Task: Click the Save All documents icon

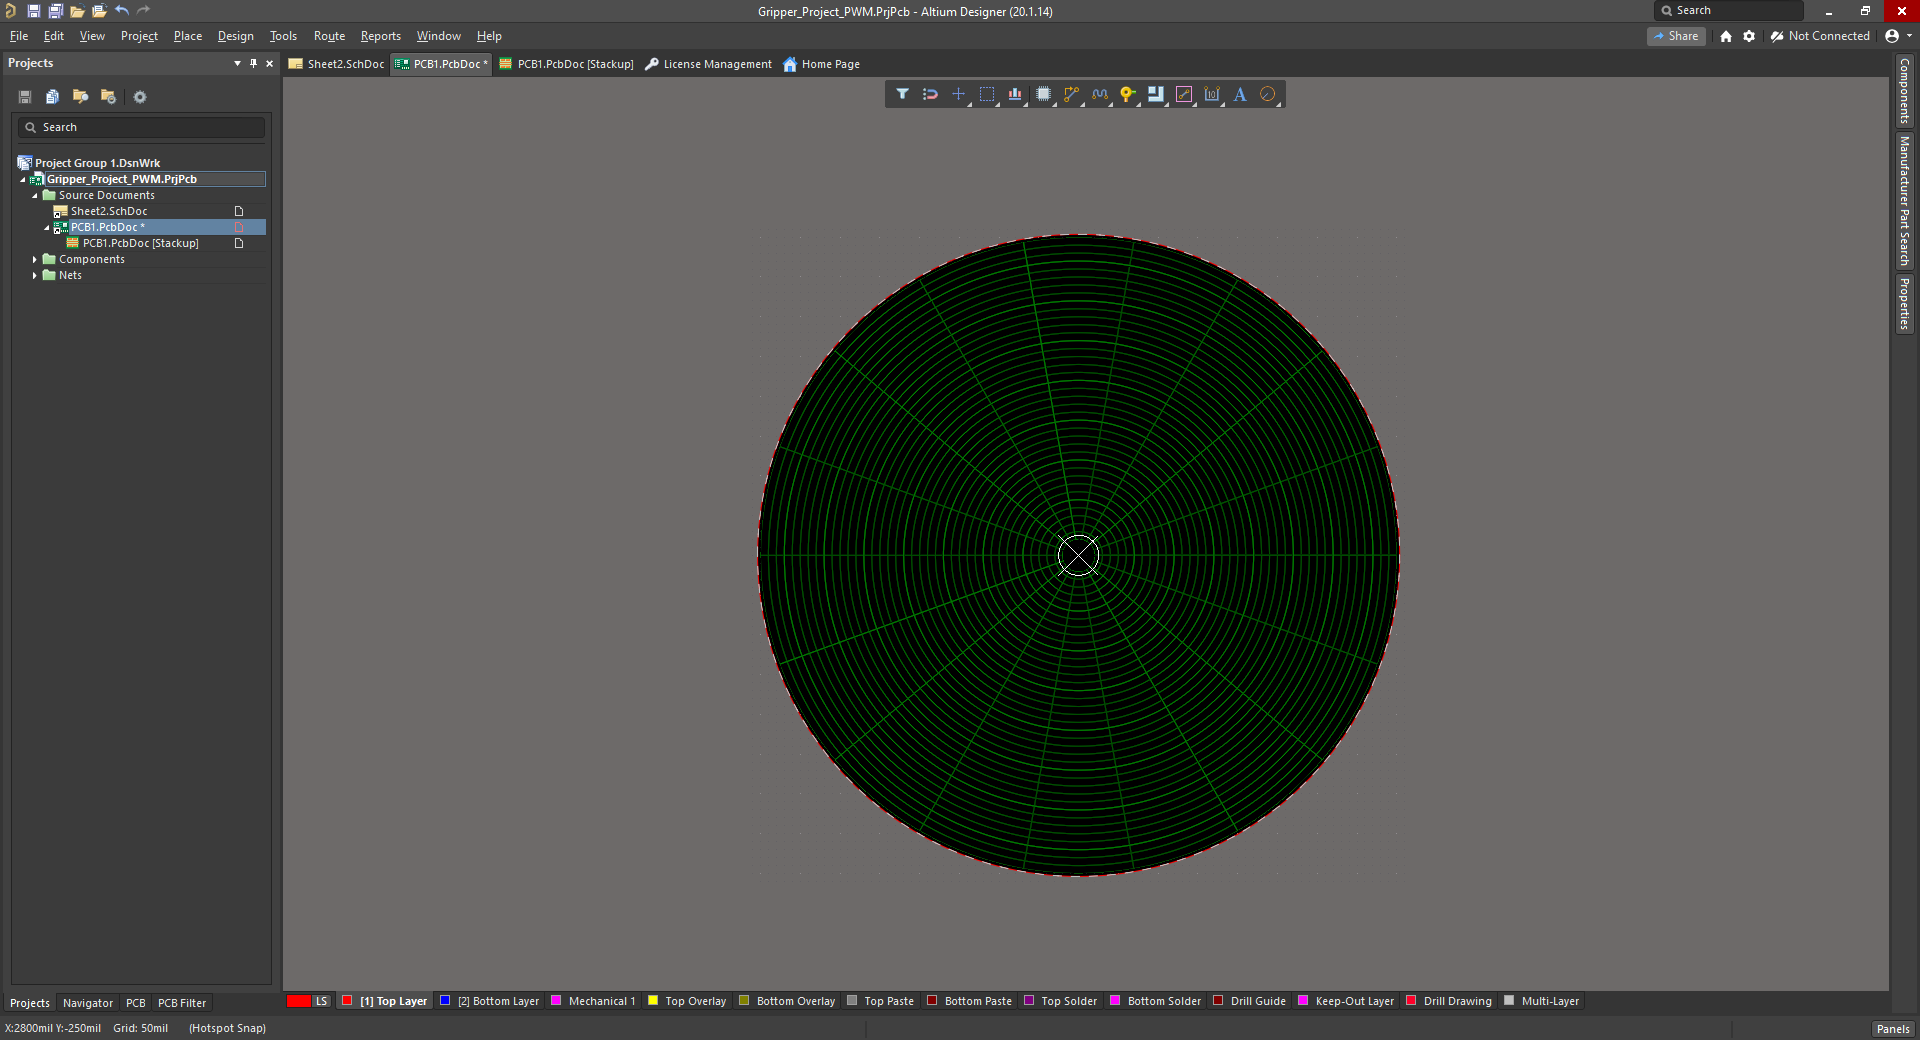Action: pos(55,11)
